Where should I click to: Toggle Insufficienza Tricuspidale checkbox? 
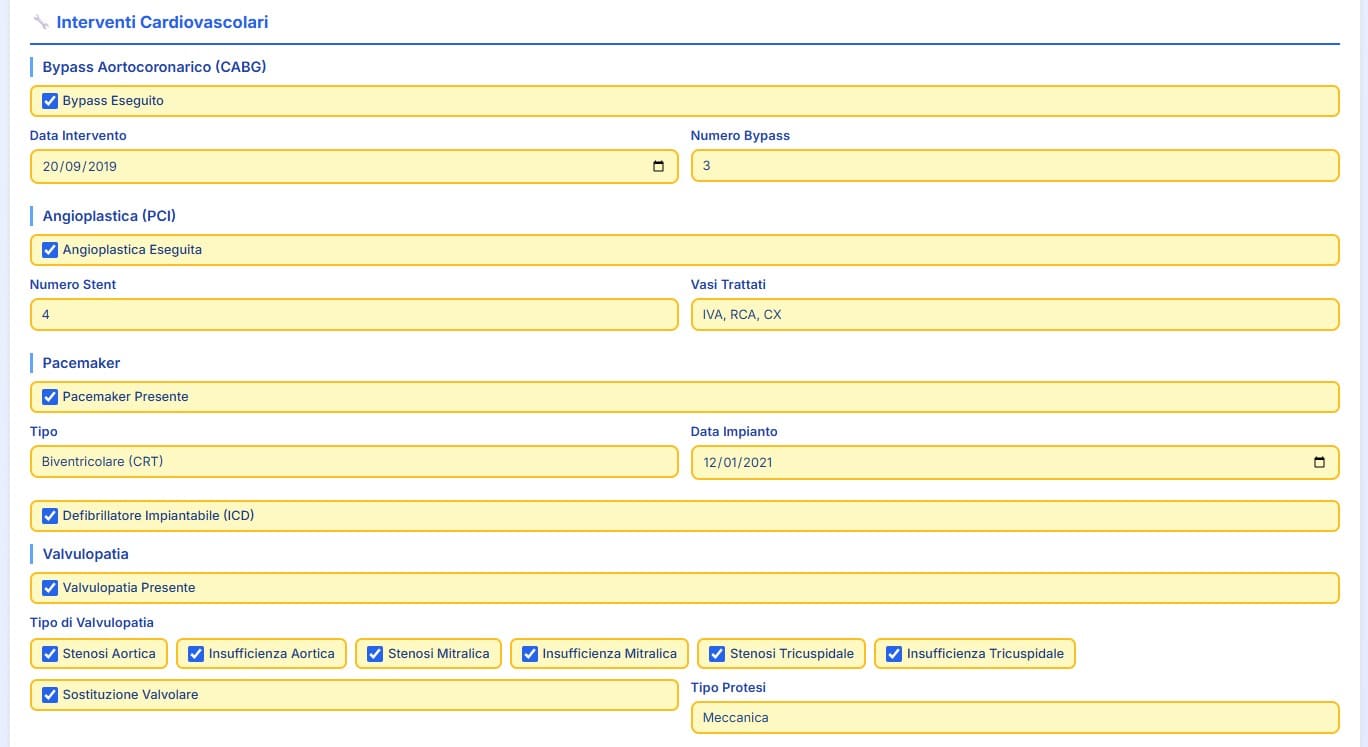pos(894,654)
